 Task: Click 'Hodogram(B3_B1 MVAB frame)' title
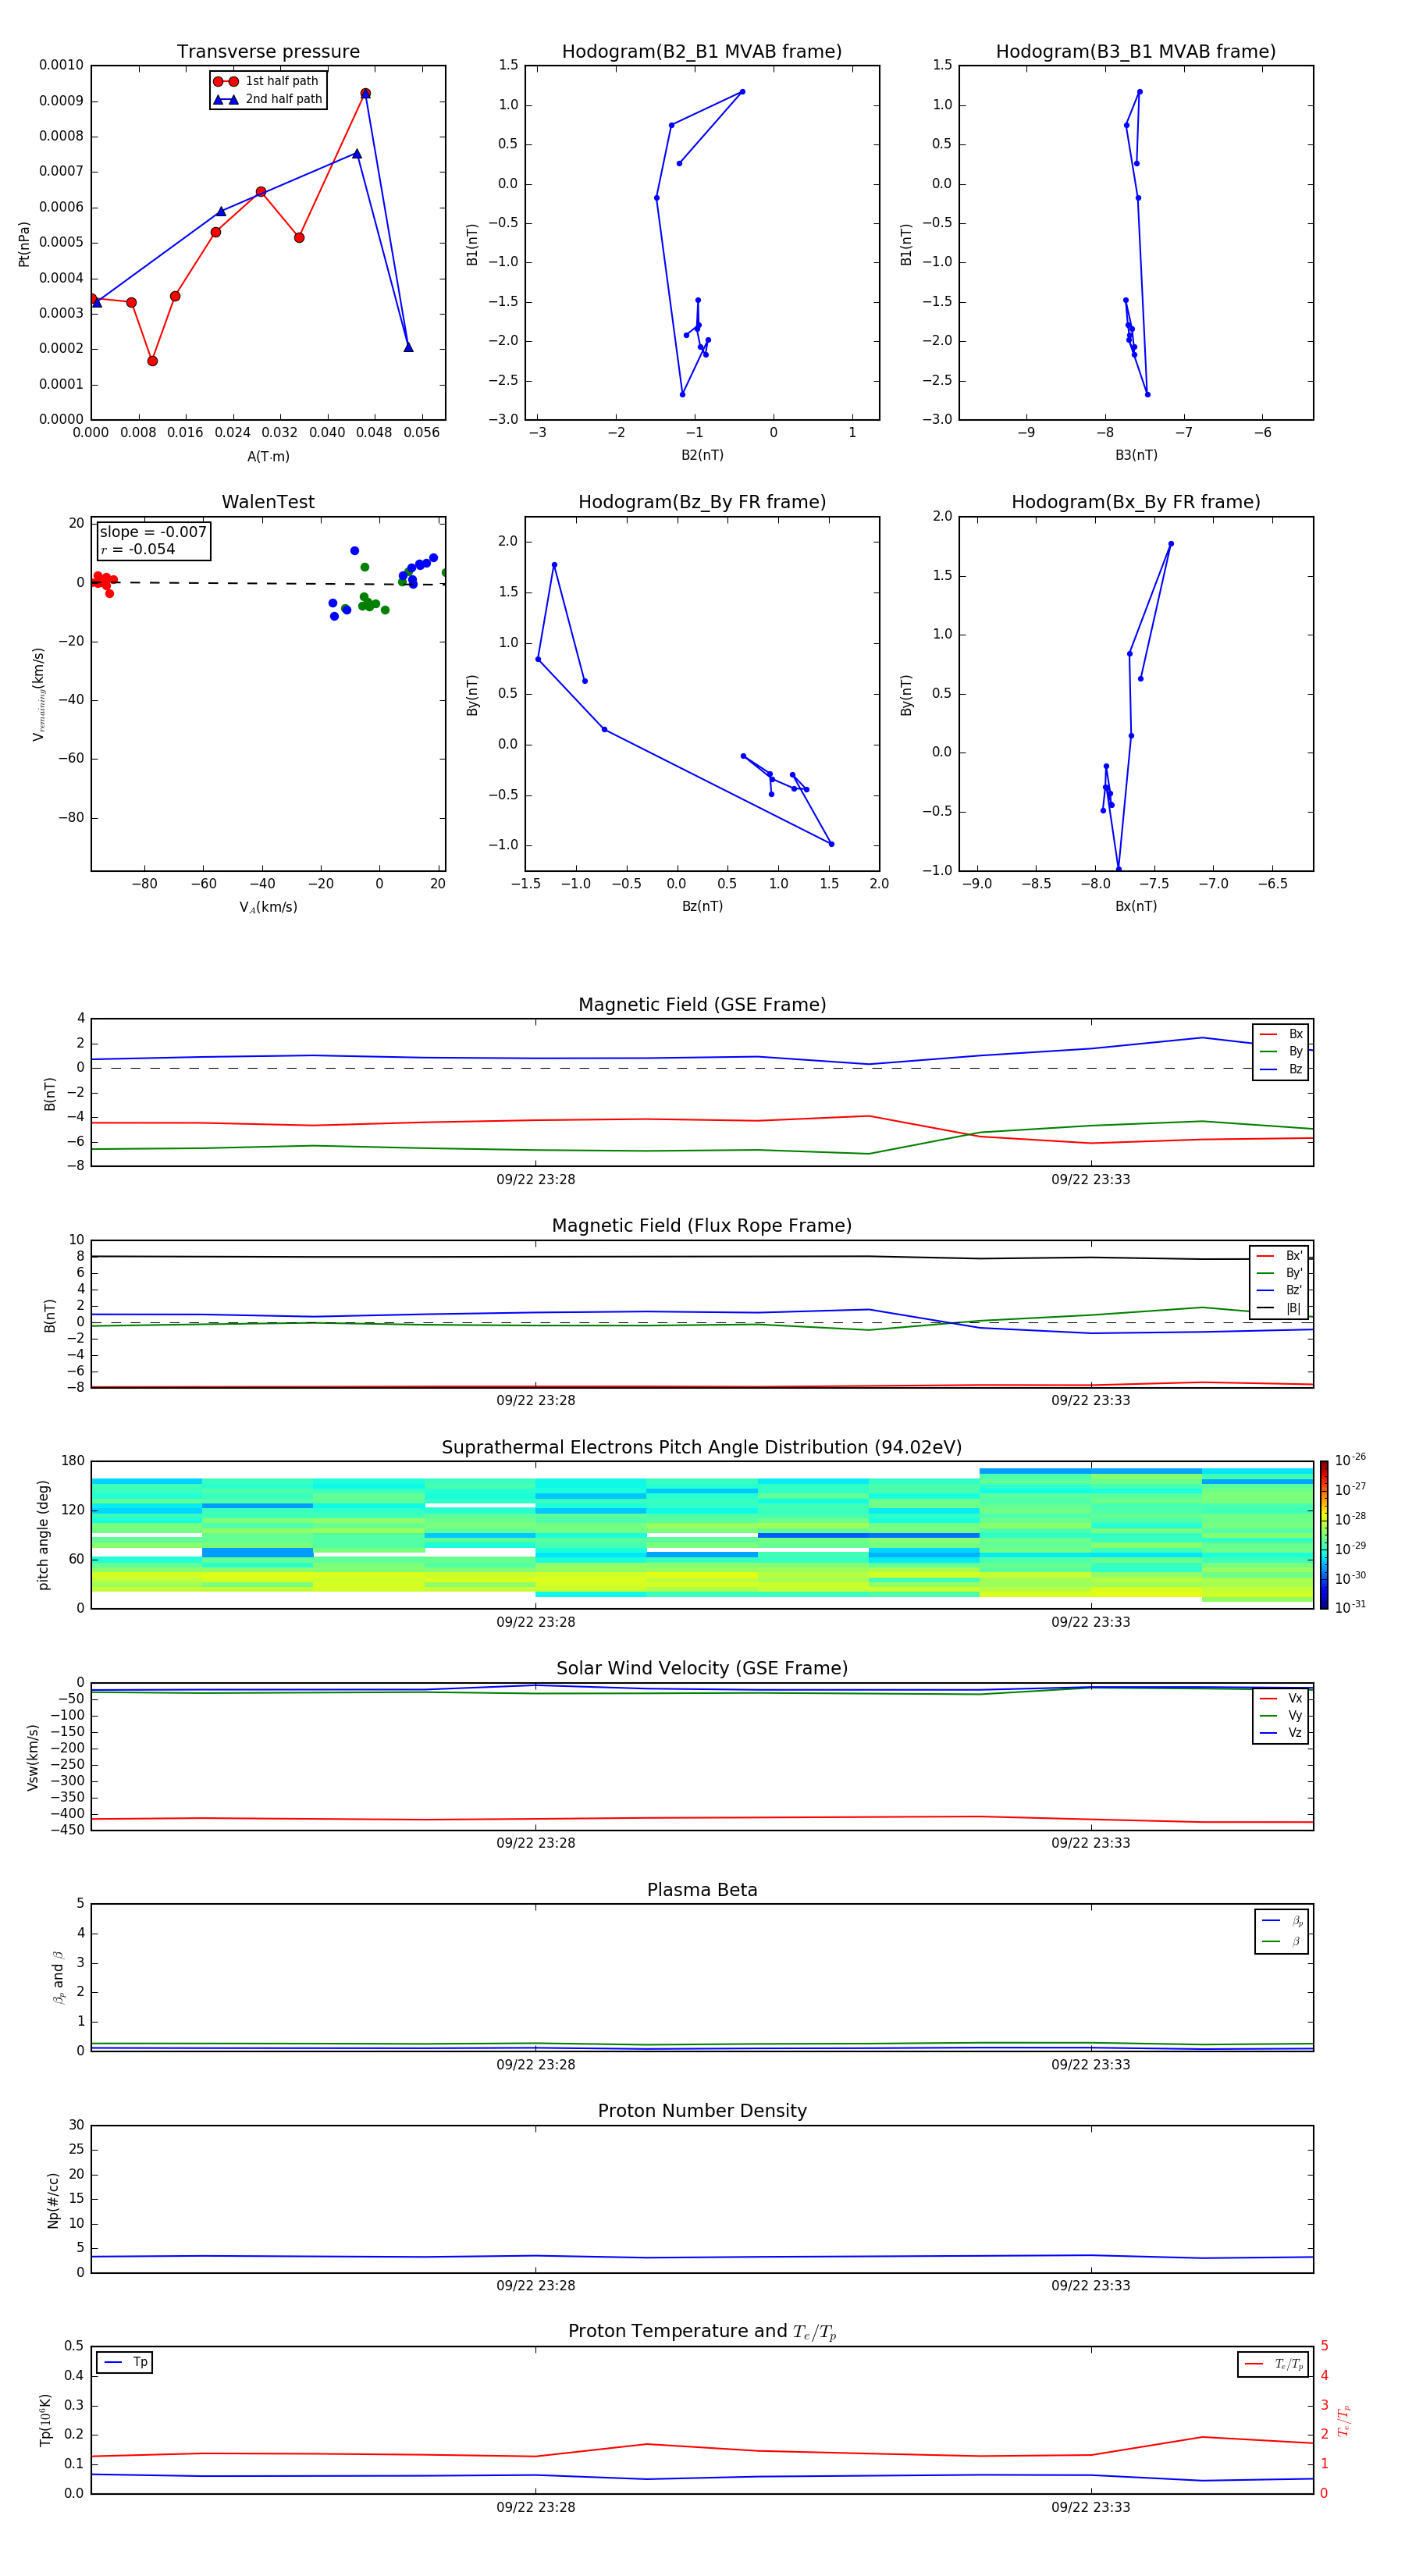pos(1136,52)
